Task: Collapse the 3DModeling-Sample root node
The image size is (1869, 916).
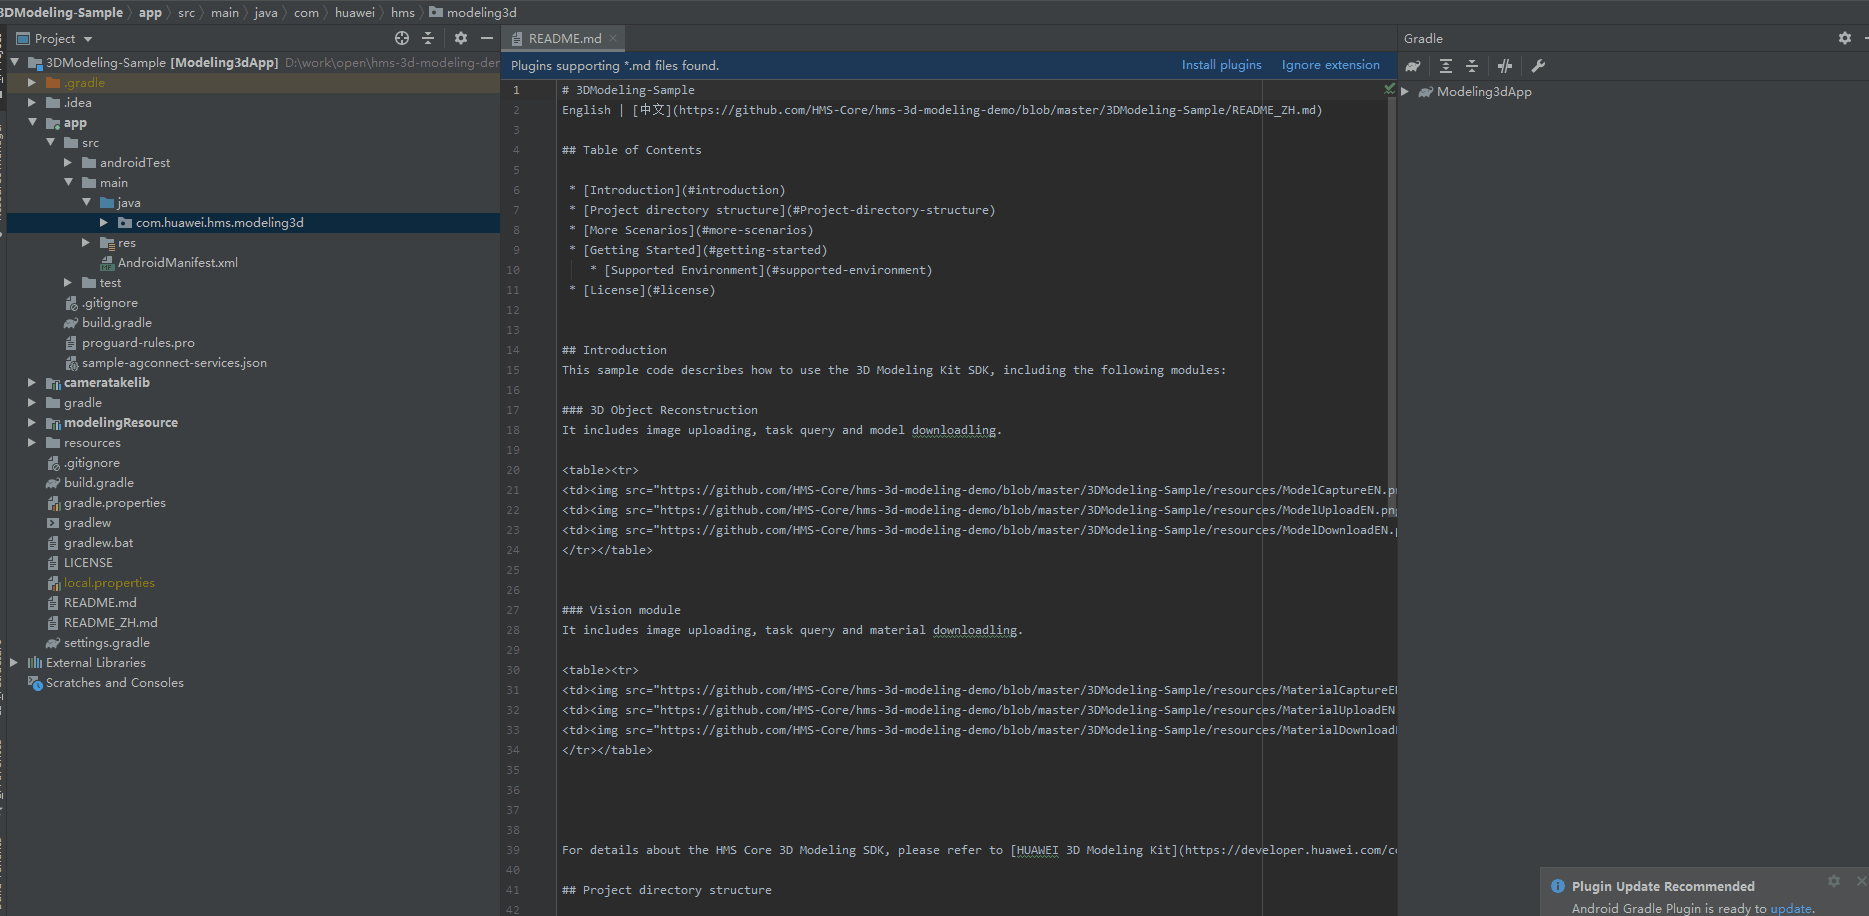Action: 15,62
